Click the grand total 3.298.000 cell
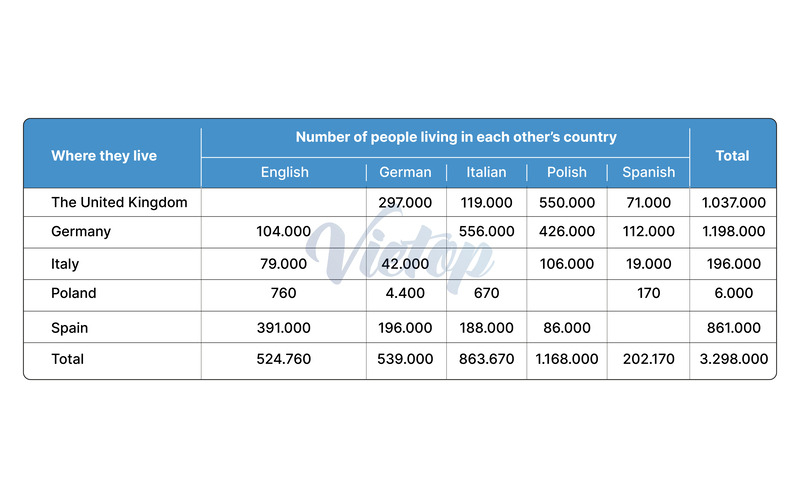800x498 pixels. point(734,359)
